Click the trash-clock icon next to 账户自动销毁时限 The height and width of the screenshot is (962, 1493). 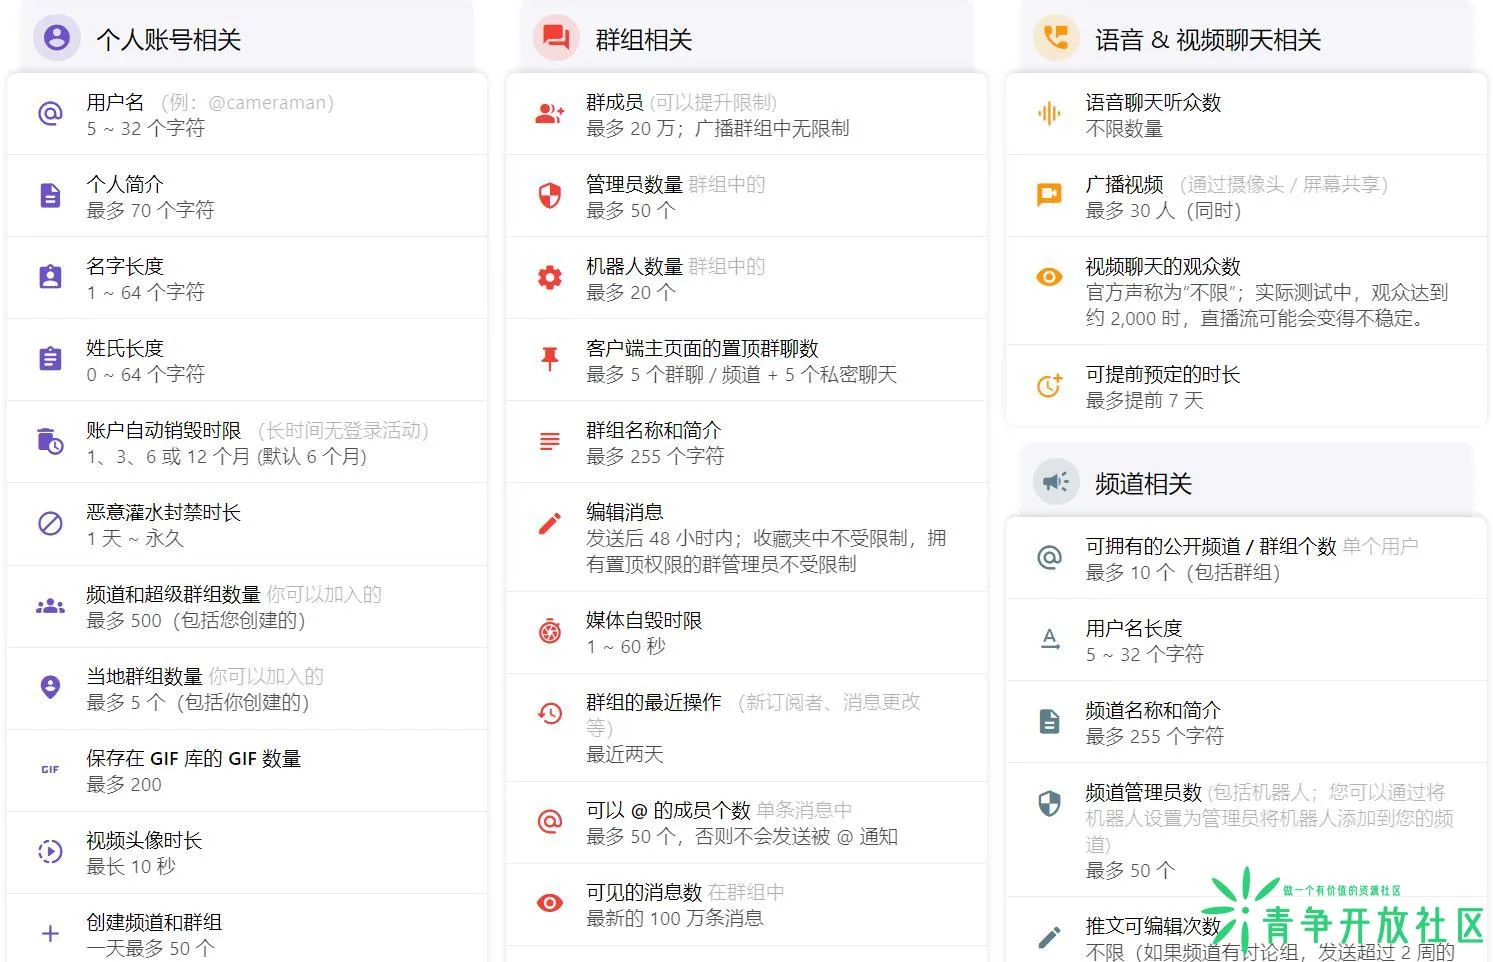coord(50,441)
